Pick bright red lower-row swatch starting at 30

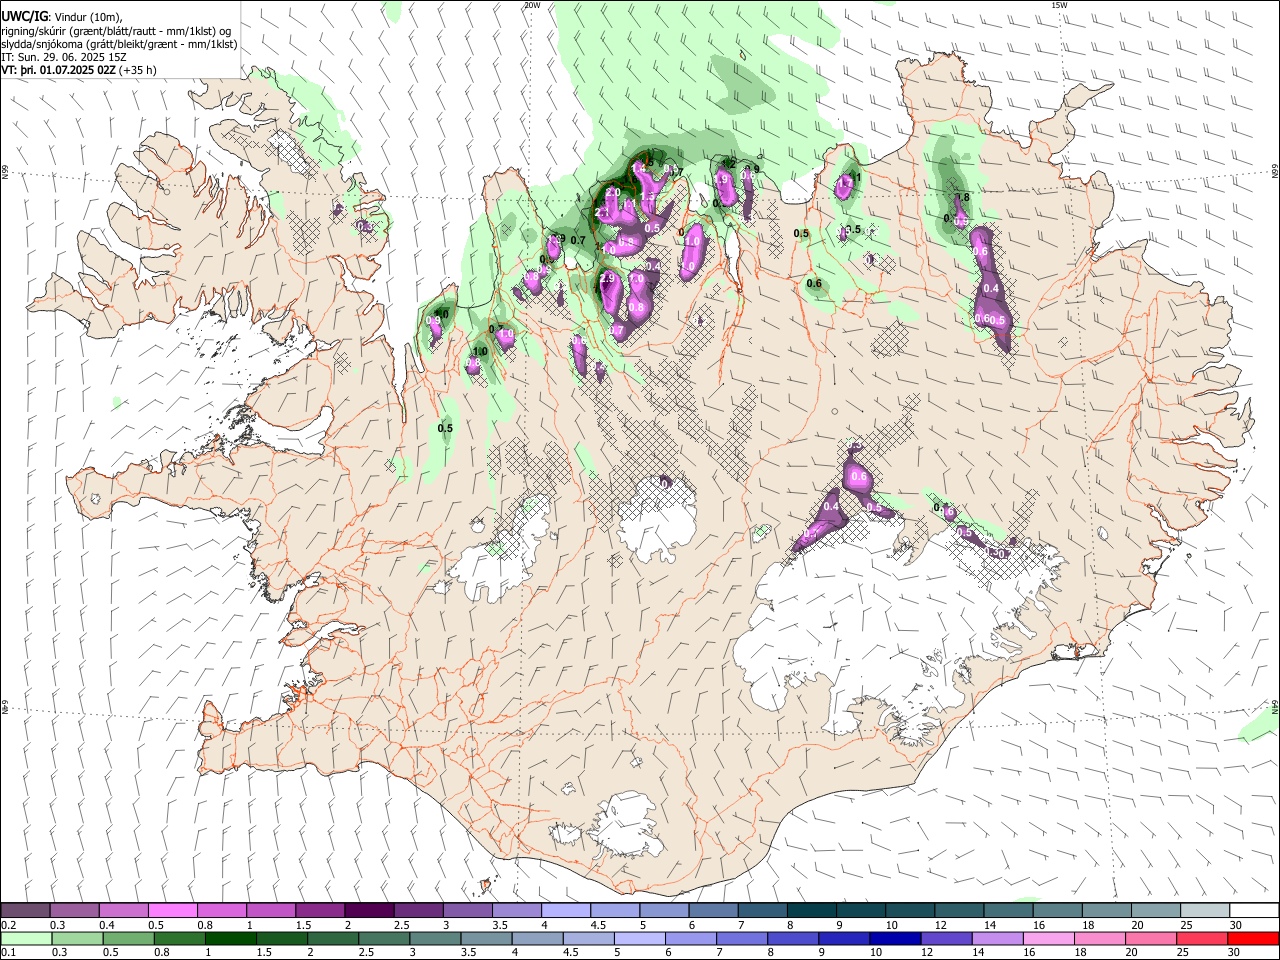coord(1252,938)
